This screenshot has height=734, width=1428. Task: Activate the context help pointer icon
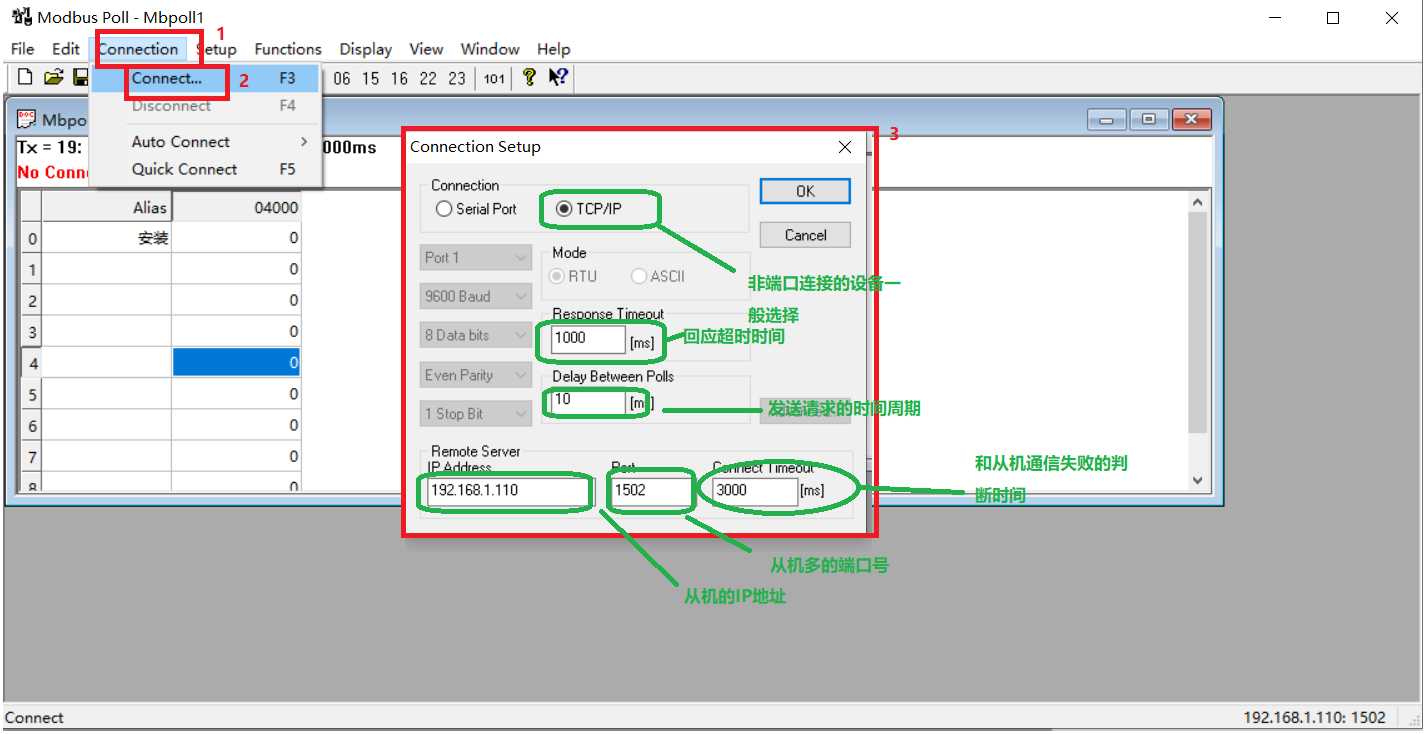[x=558, y=77]
